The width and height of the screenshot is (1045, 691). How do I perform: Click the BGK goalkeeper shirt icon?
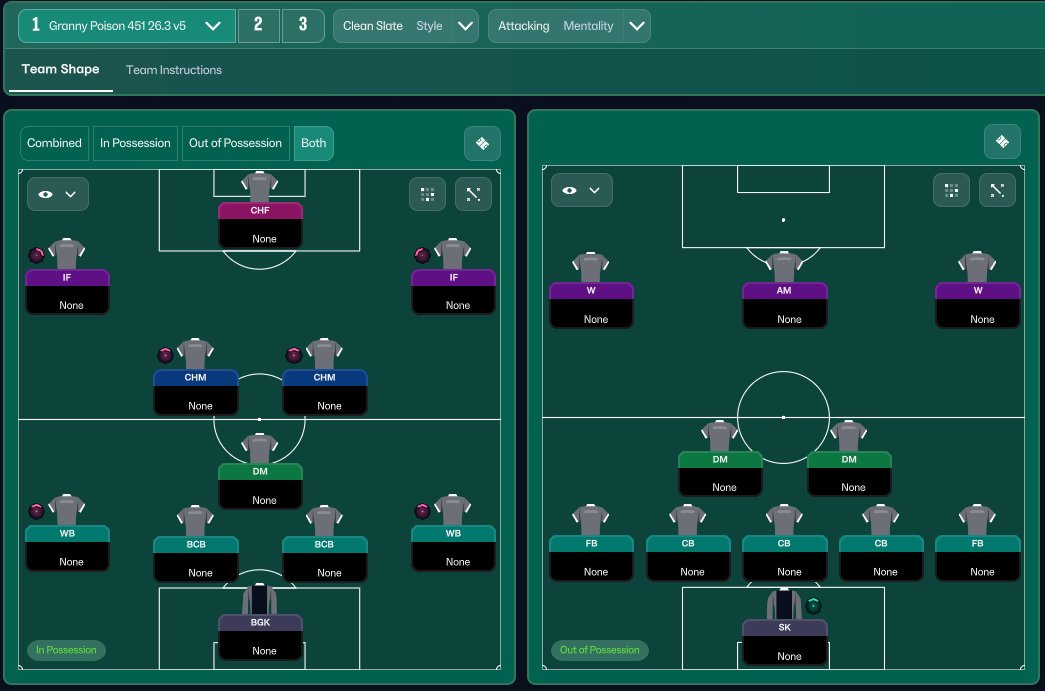tap(260, 599)
